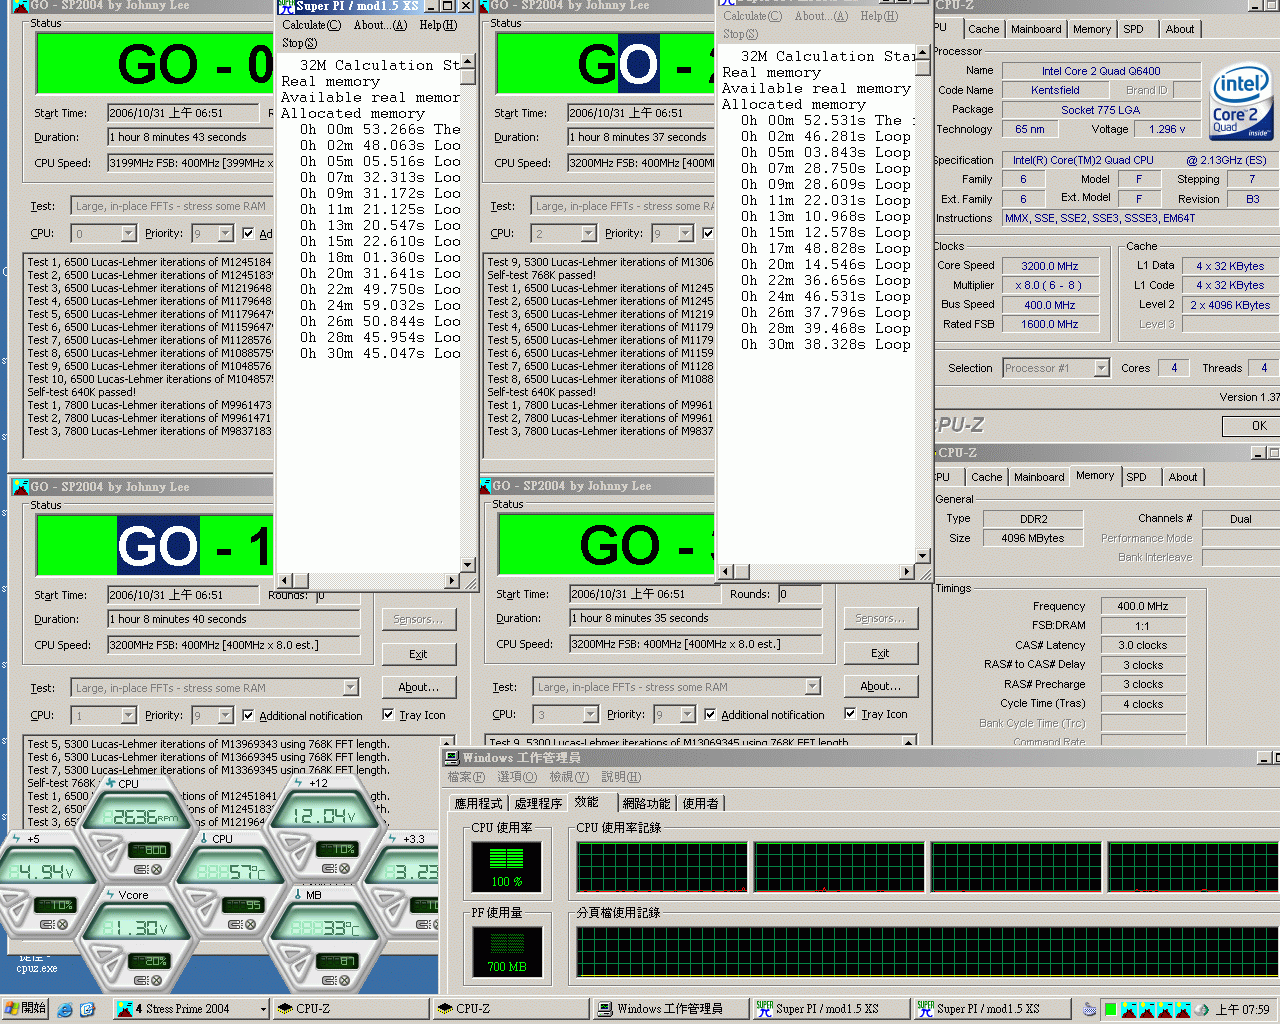Click green square icon in system tray
Image resolution: width=1280 pixels, height=1024 pixels.
(x=1109, y=1009)
